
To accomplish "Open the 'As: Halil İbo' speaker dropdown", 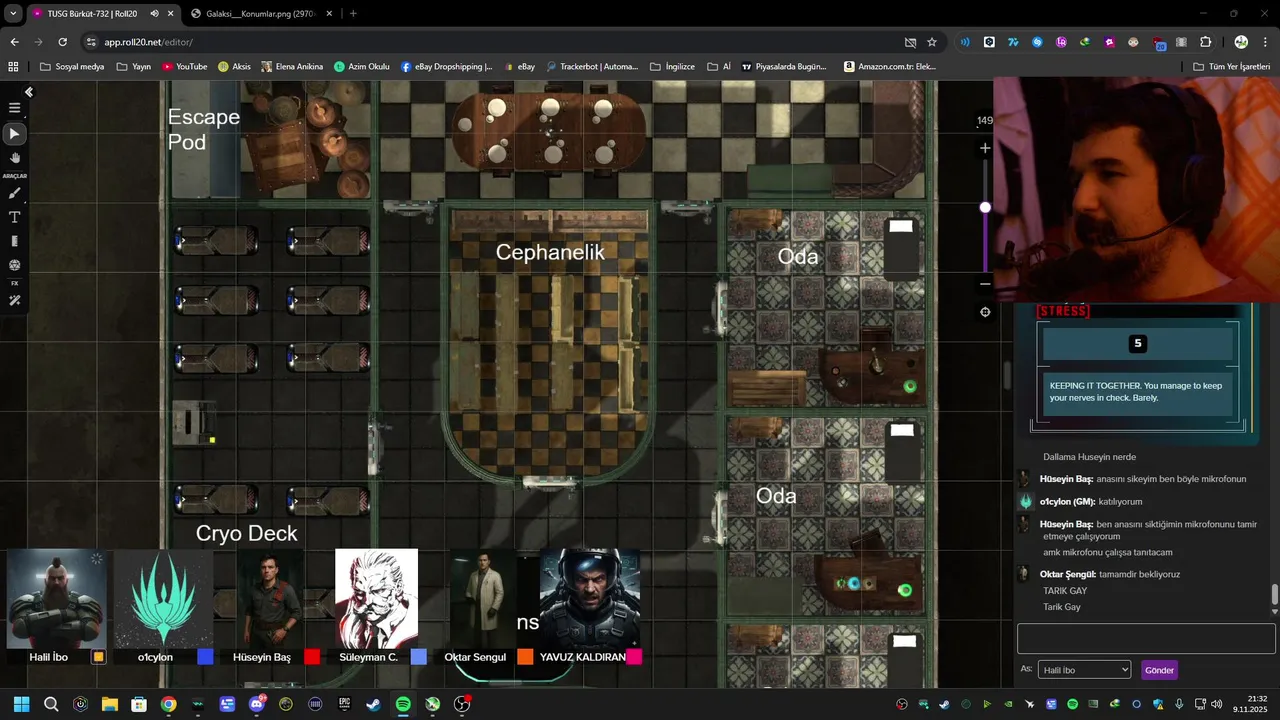I will (x=1084, y=670).
